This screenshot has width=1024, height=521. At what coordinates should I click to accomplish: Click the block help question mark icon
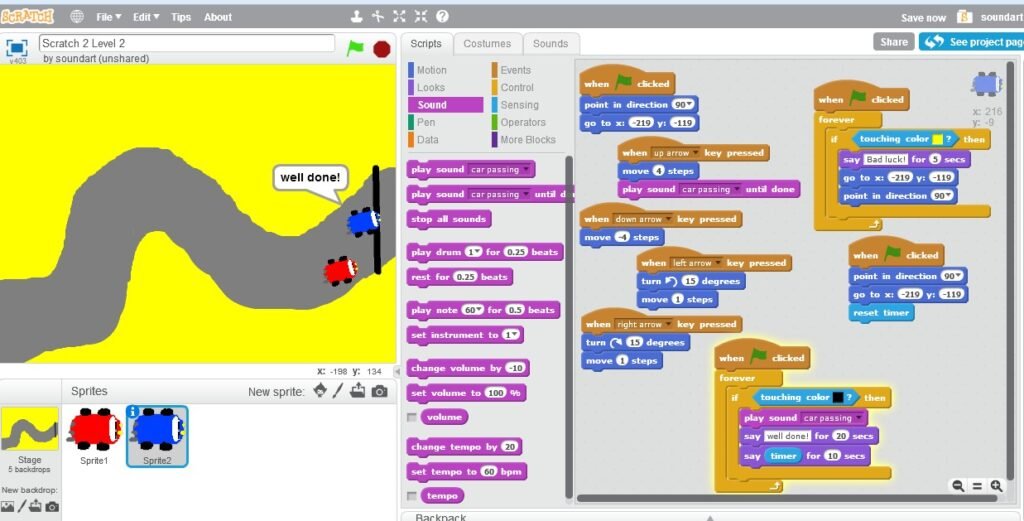[x=442, y=17]
